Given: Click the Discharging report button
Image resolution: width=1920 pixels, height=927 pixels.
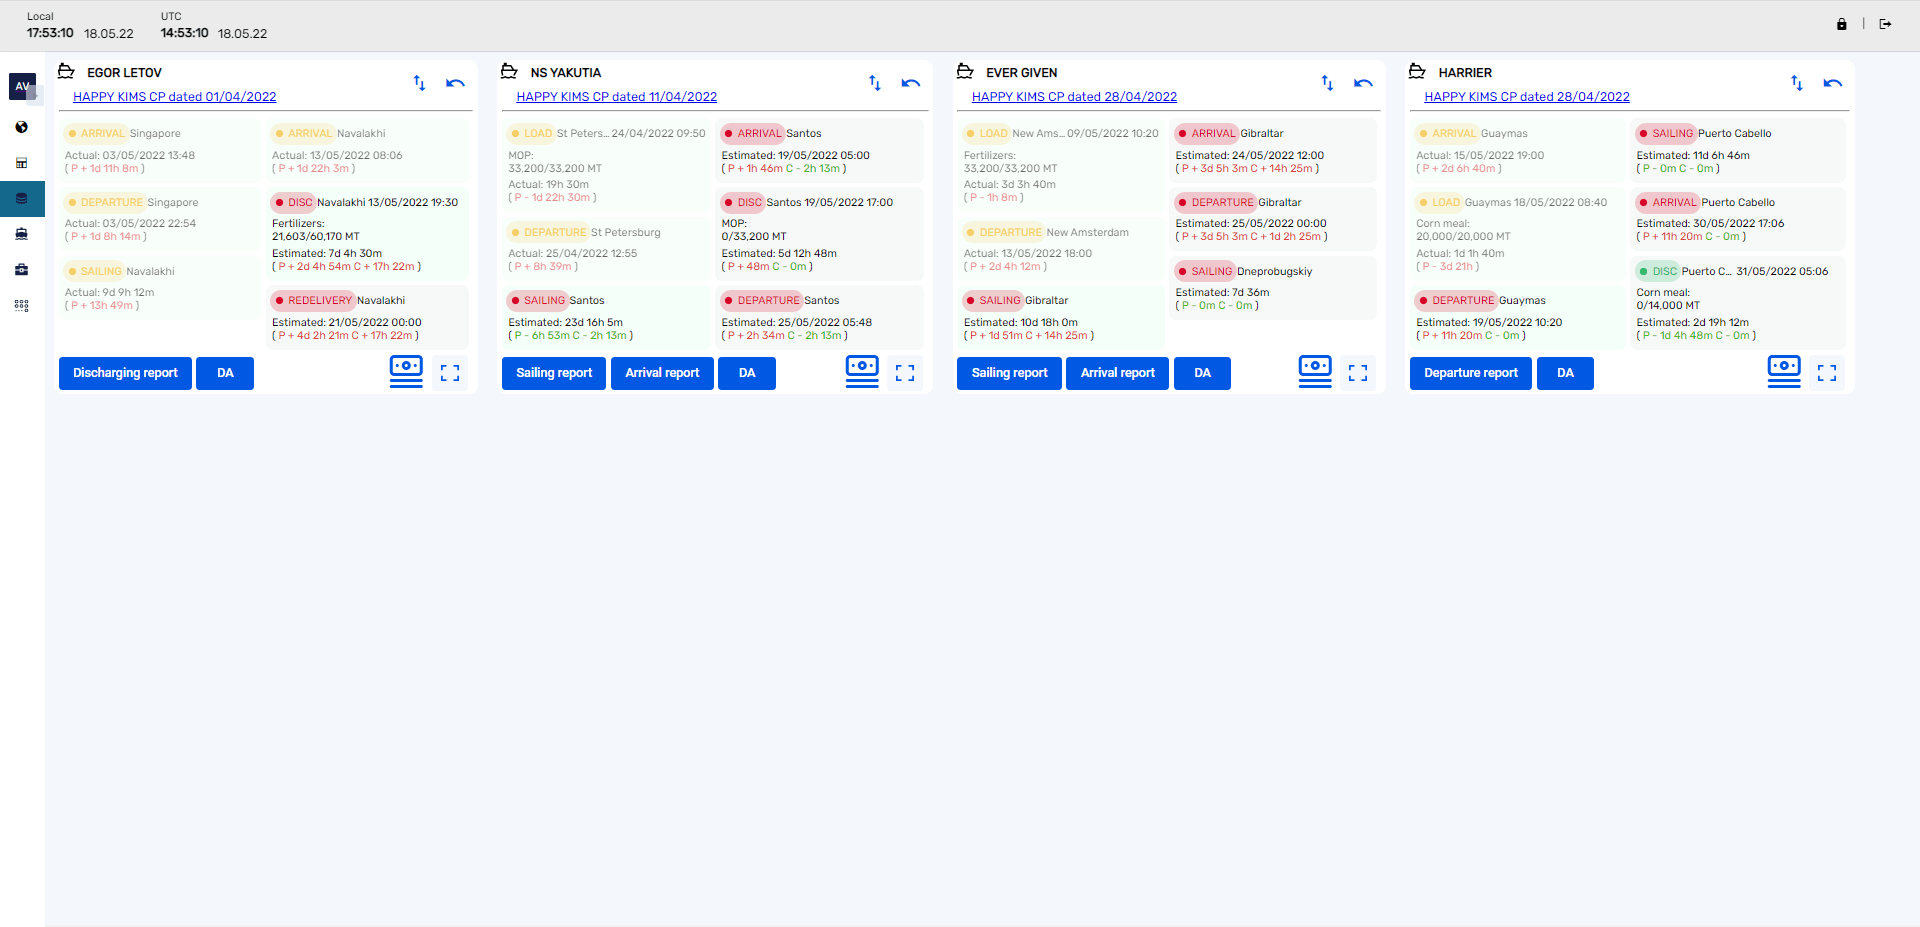Looking at the screenshot, I should (125, 373).
